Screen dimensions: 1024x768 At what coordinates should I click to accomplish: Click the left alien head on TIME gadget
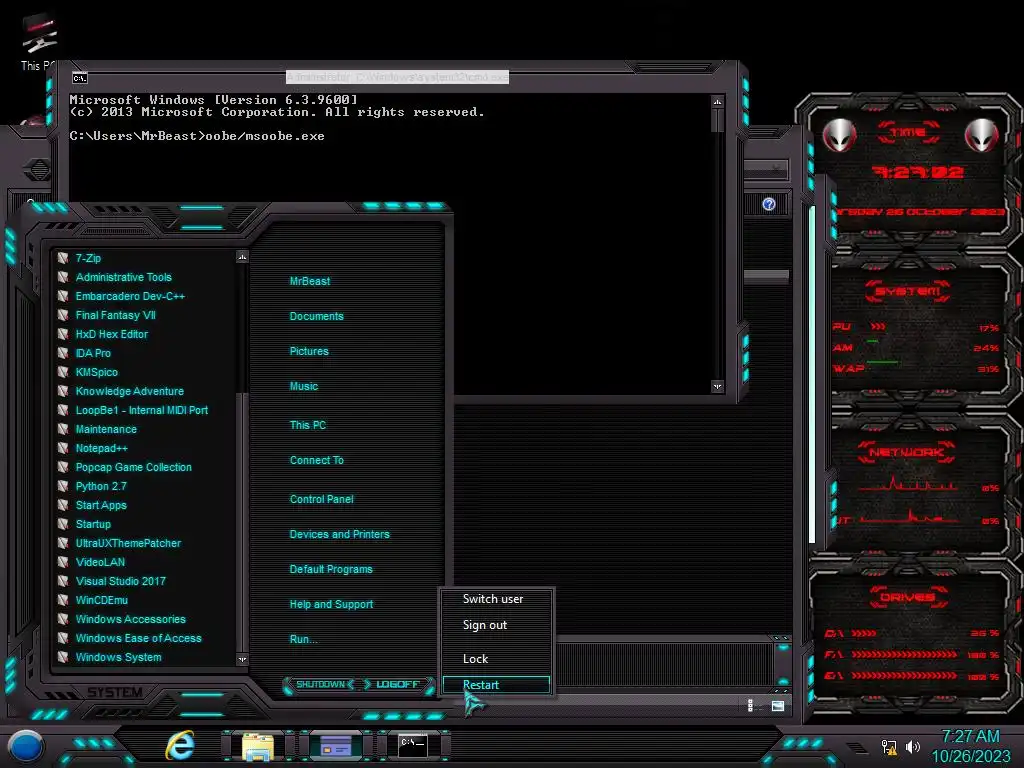point(839,136)
